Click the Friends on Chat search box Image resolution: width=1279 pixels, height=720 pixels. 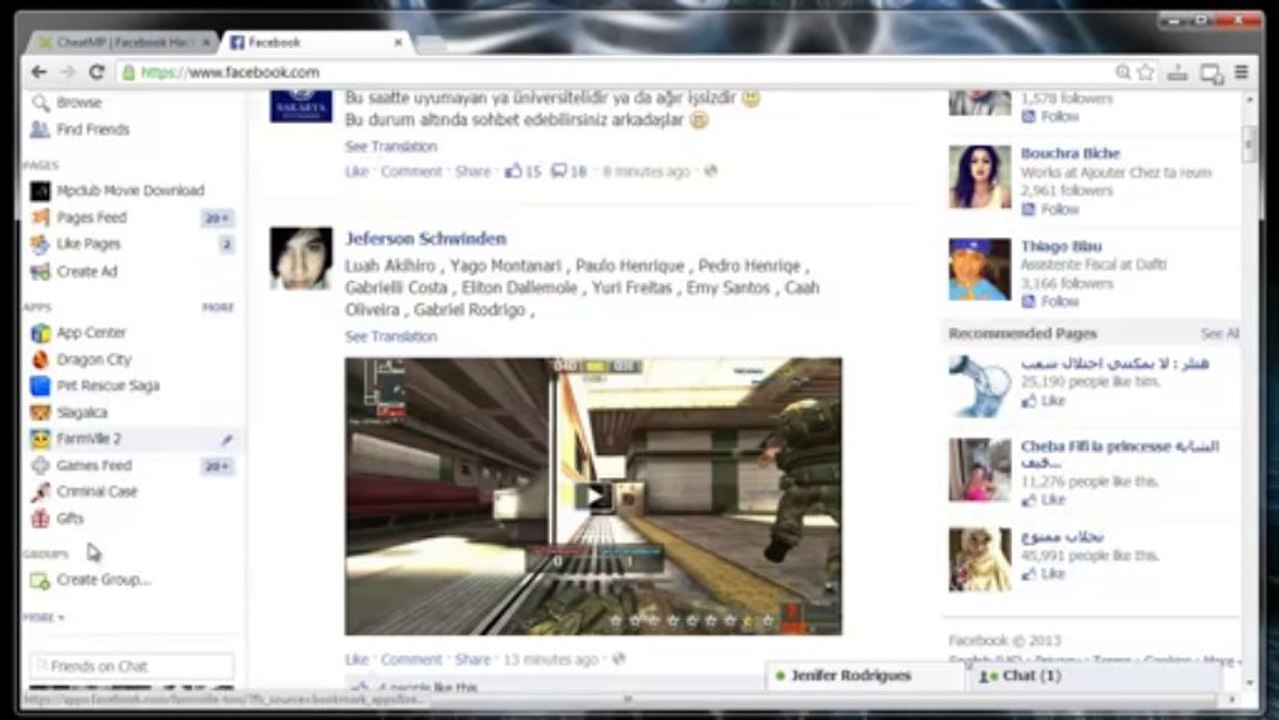(x=131, y=666)
